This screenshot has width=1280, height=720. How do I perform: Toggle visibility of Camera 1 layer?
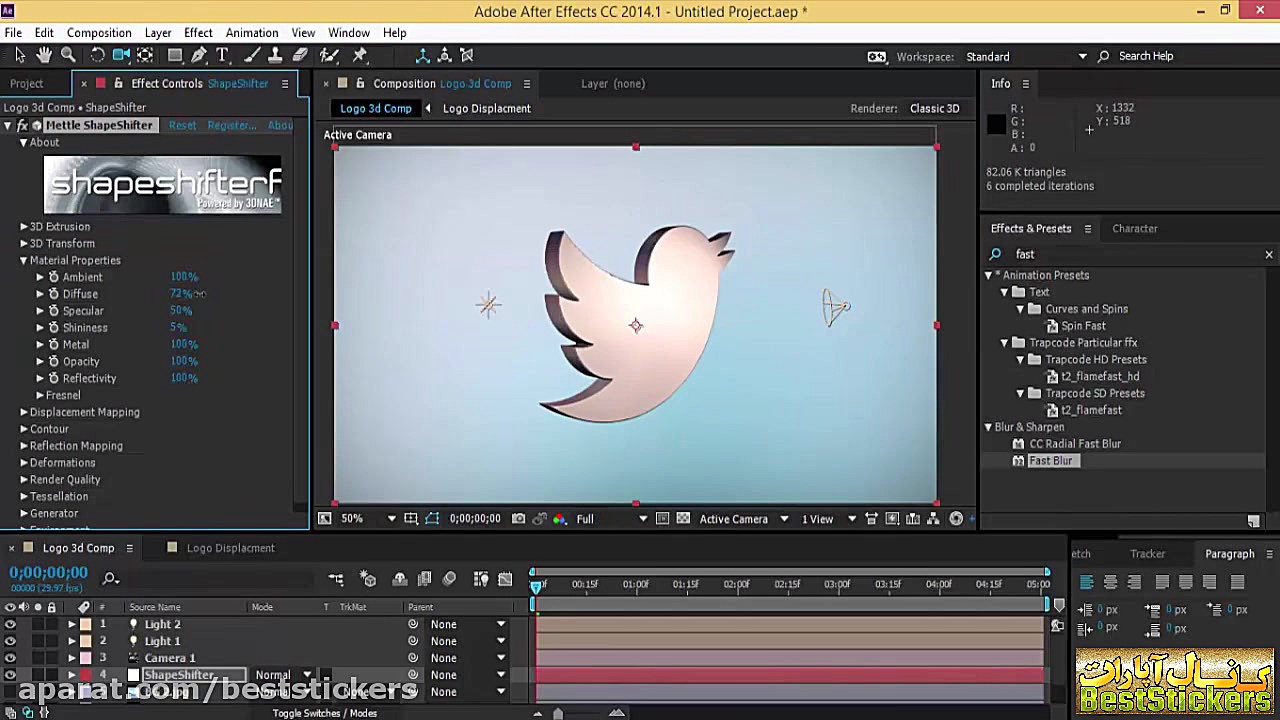pyautogui.click(x=10, y=658)
